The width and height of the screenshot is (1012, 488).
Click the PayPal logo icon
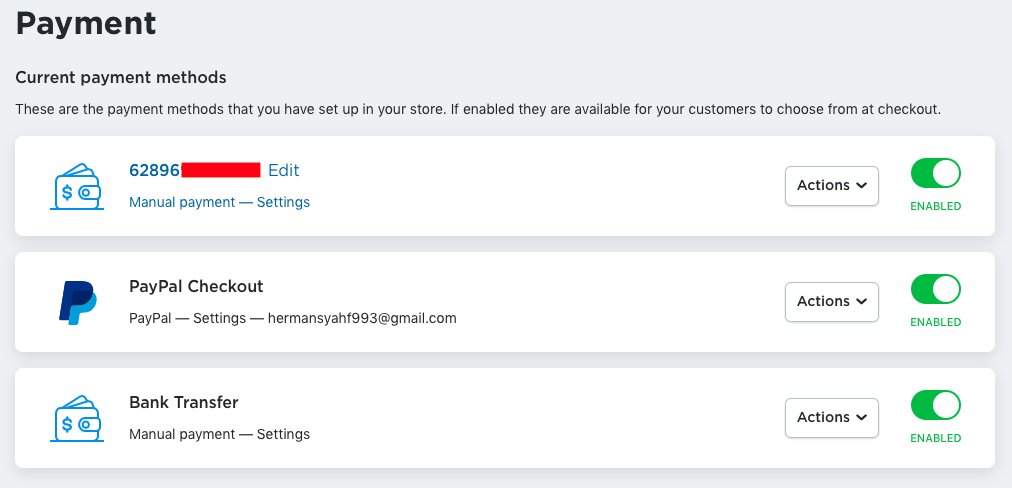point(77,302)
